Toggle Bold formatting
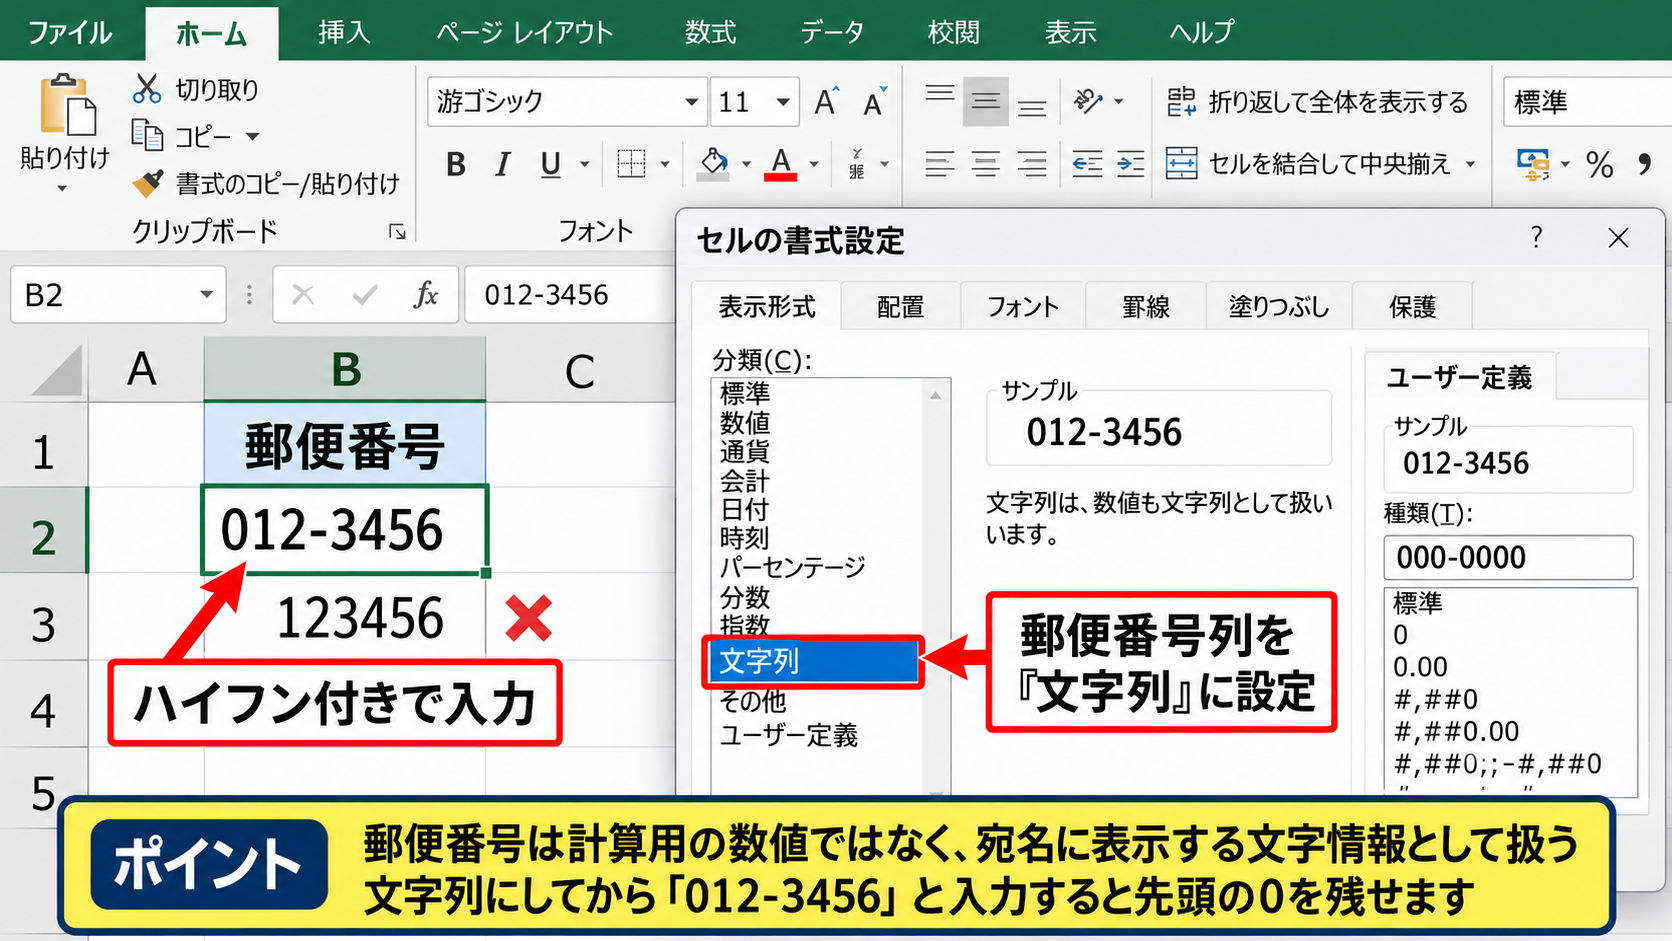This screenshot has height=941, width=1672. [456, 164]
